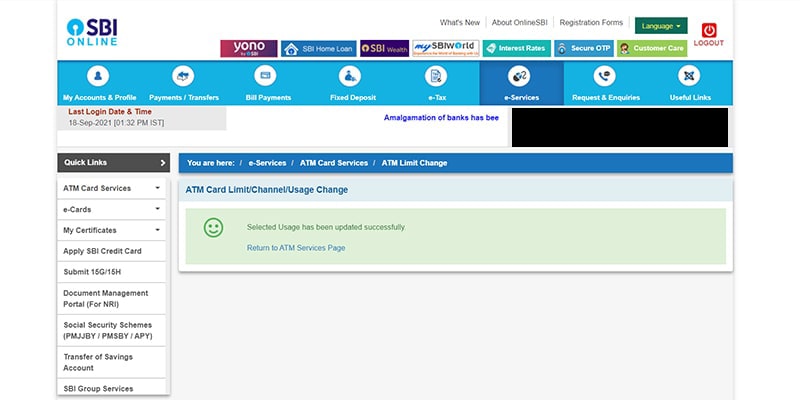Click the 18-Sep-2021 login timestamp
800x400 pixels.
tap(116, 123)
